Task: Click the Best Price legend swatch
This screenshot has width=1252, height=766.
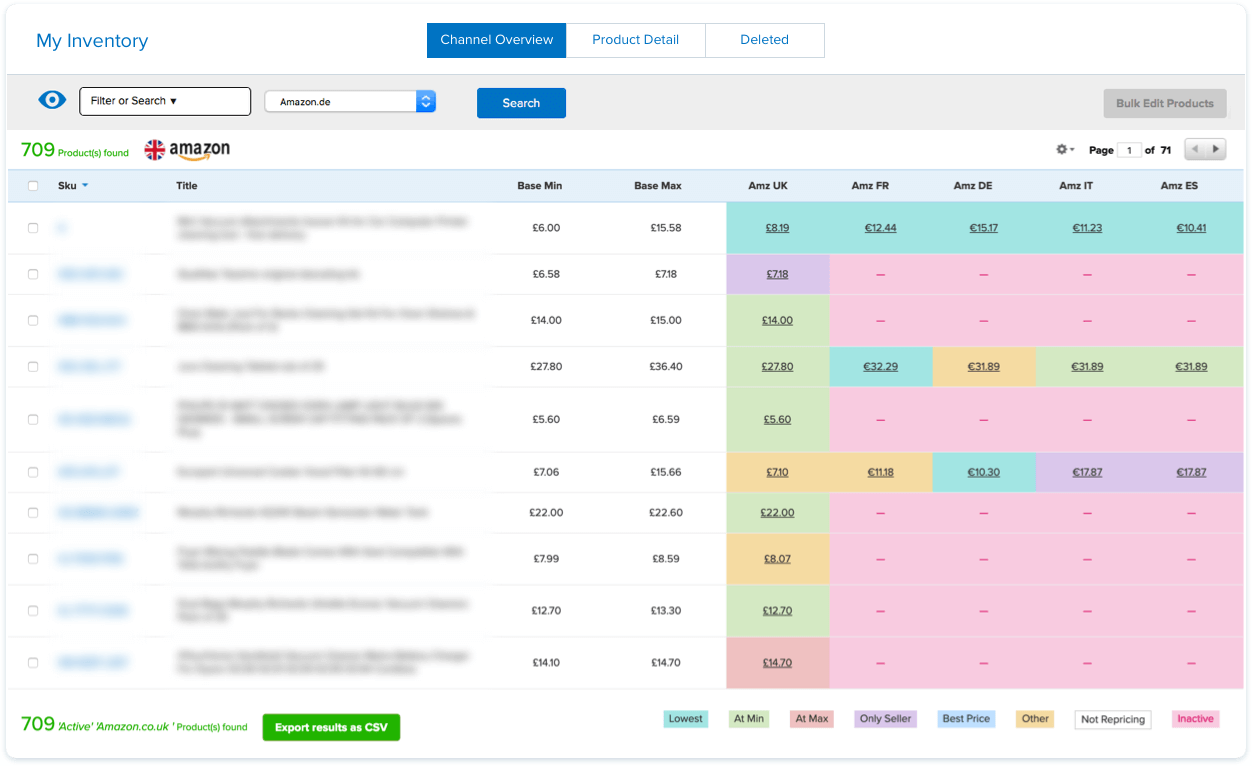Action: [966, 719]
